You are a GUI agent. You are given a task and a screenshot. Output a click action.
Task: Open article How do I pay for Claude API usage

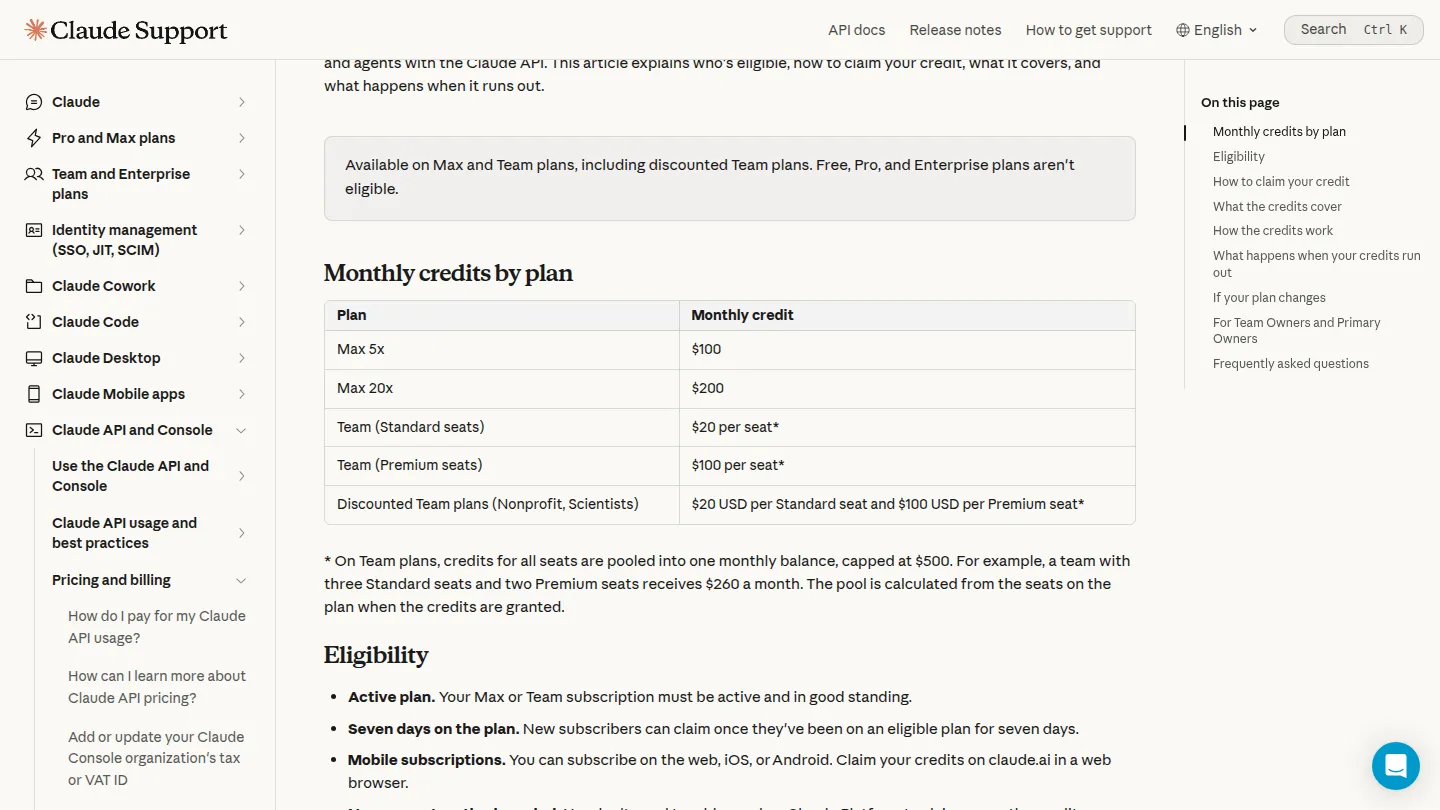(157, 627)
